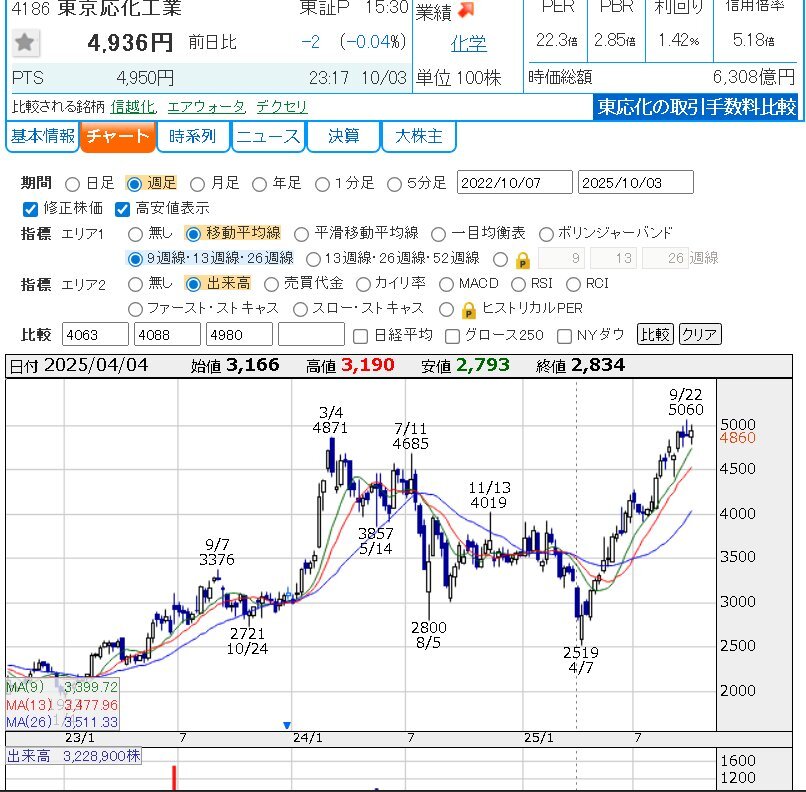Select the 日足 period radio button
Screen dimensions: 806x792
[x=72, y=184]
